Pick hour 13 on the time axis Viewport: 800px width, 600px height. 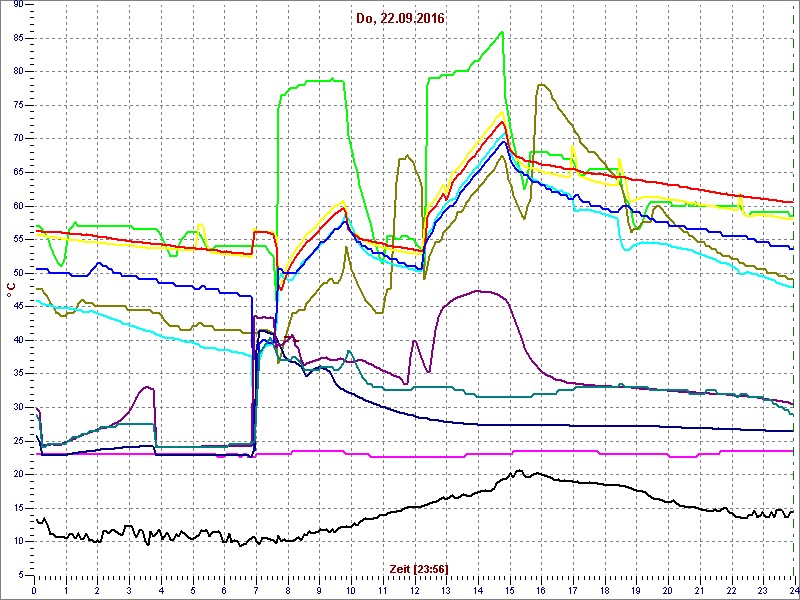tap(445, 589)
